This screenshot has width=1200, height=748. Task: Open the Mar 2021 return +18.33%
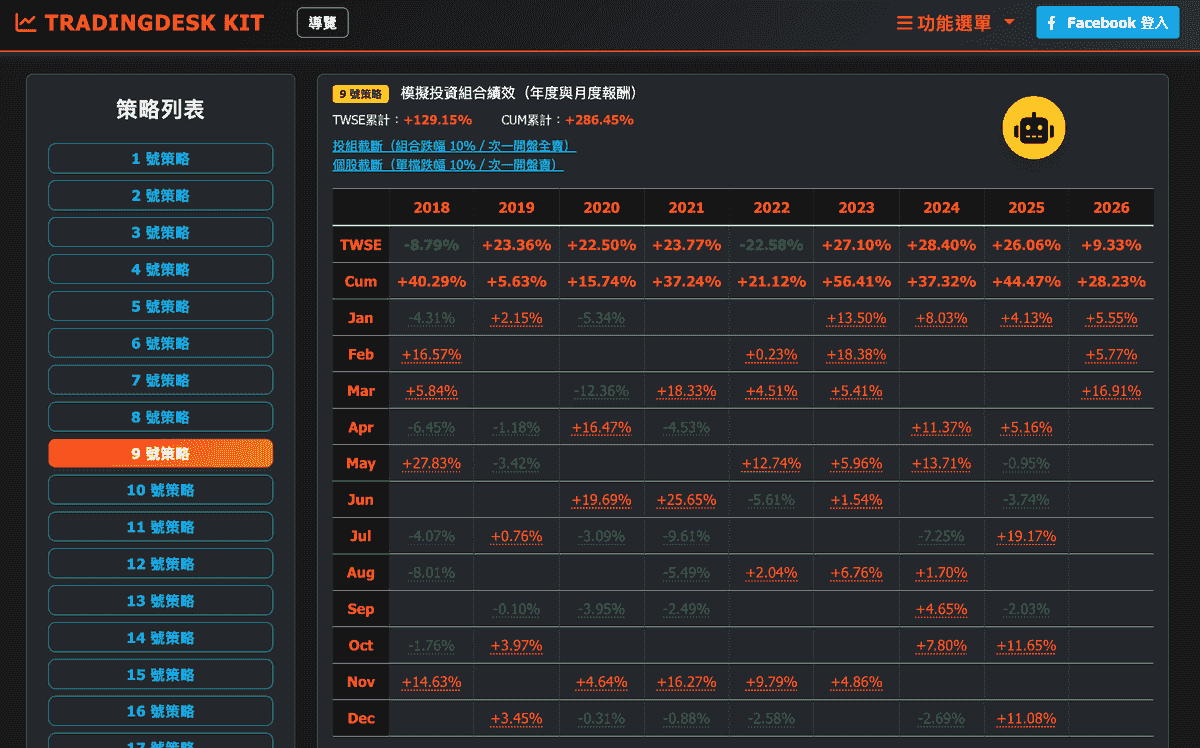(x=686, y=391)
